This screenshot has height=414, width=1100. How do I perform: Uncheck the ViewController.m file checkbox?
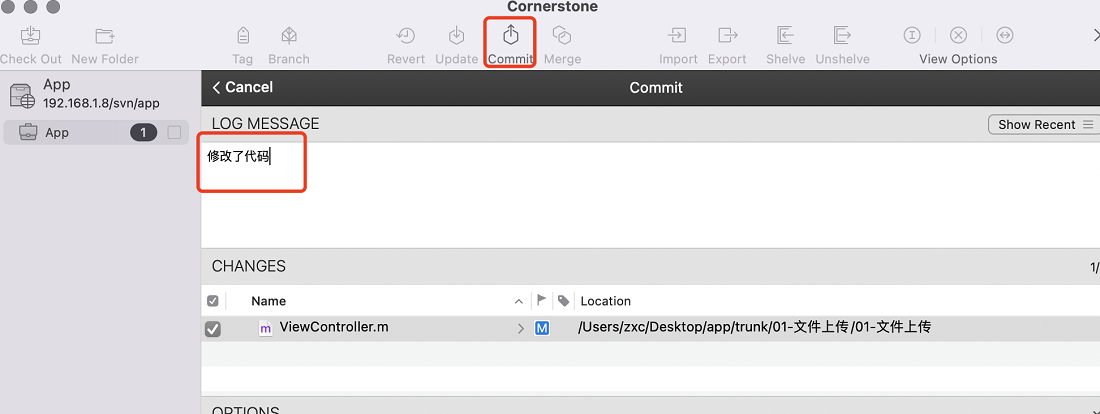coord(213,328)
